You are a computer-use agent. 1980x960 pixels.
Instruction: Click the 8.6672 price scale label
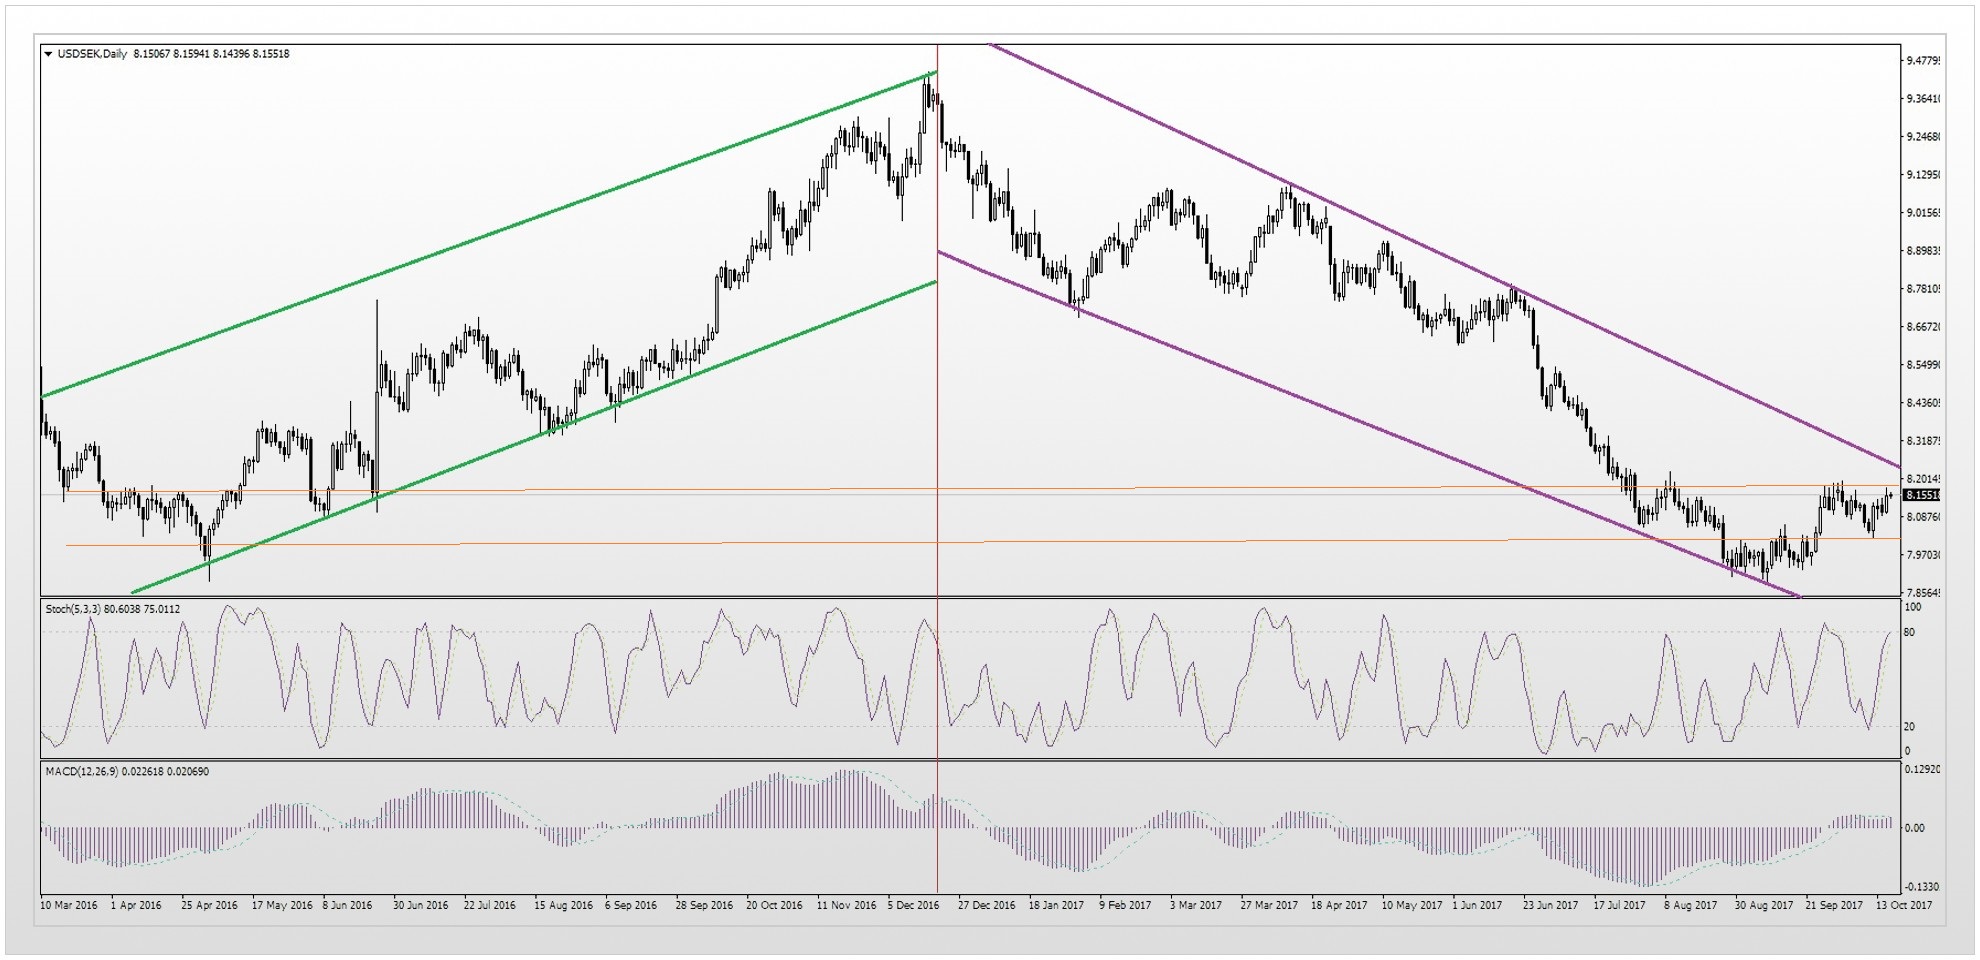(1923, 326)
